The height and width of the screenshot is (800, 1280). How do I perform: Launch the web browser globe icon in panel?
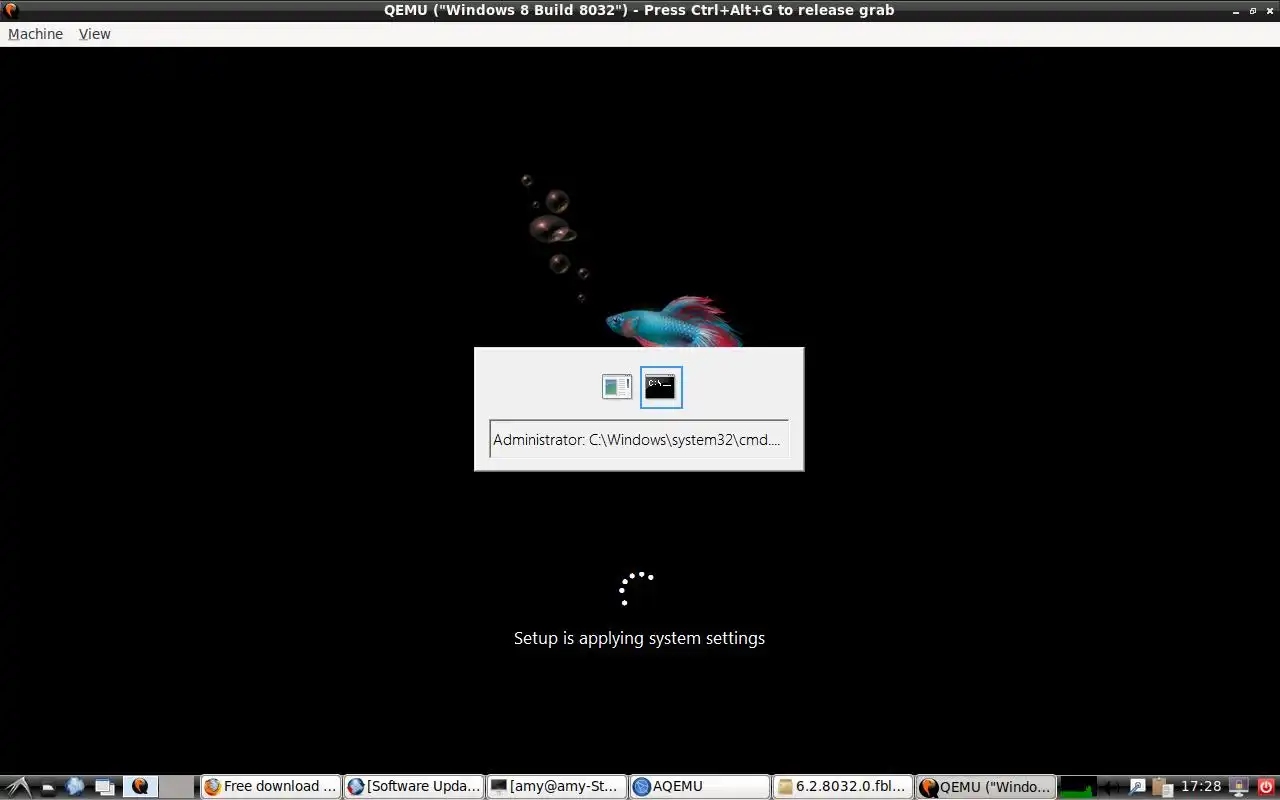pyautogui.click(x=75, y=787)
